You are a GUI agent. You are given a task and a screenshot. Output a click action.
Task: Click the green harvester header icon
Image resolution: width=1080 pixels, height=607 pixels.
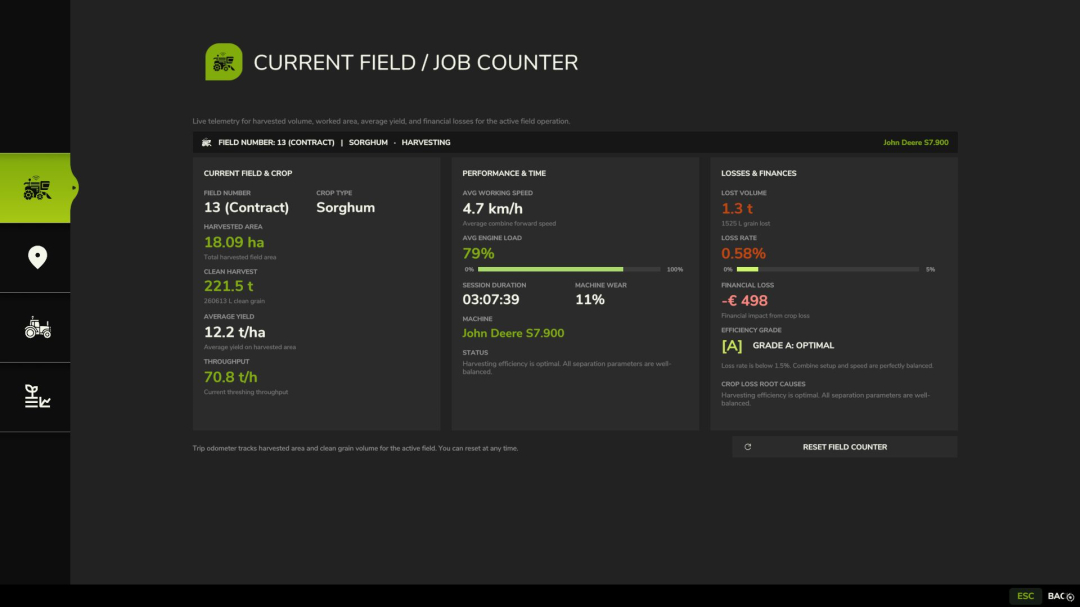(x=224, y=62)
